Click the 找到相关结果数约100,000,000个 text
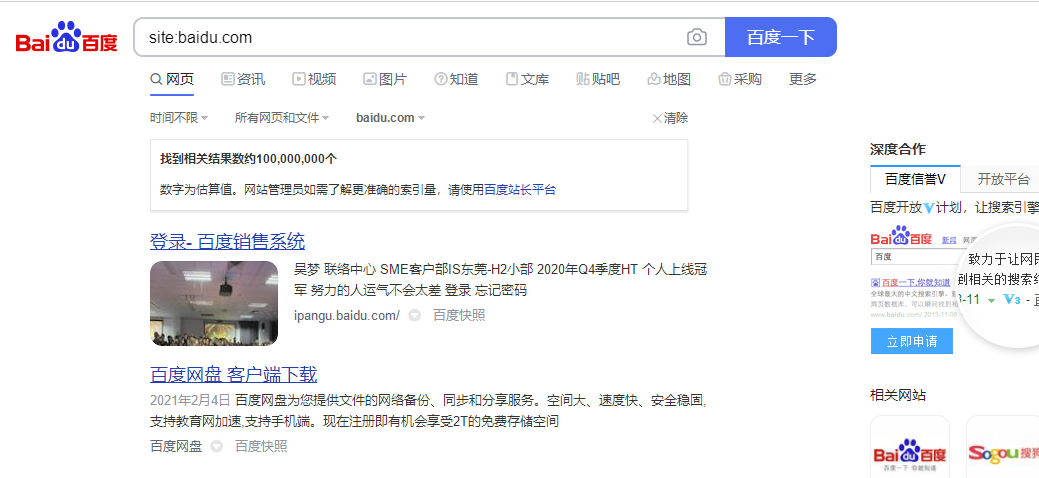 point(248,159)
